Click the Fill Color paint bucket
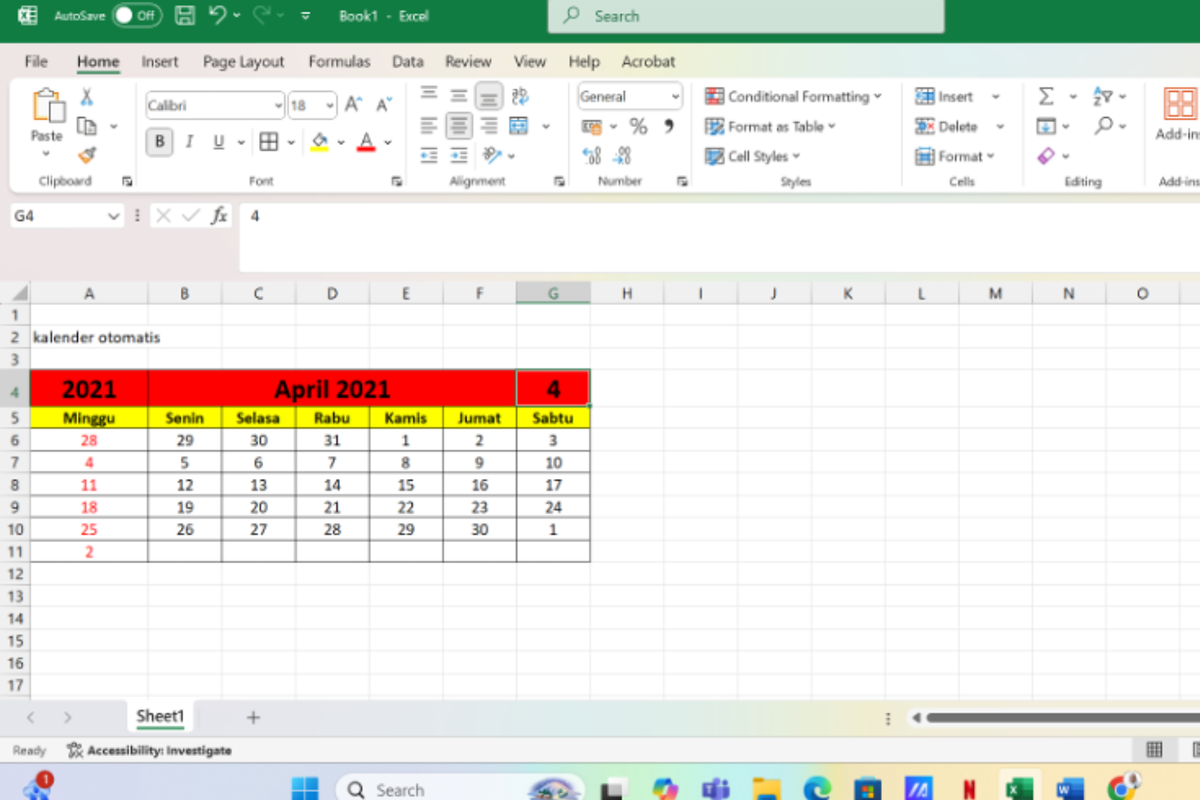The width and height of the screenshot is (1200, 800). 319,142
